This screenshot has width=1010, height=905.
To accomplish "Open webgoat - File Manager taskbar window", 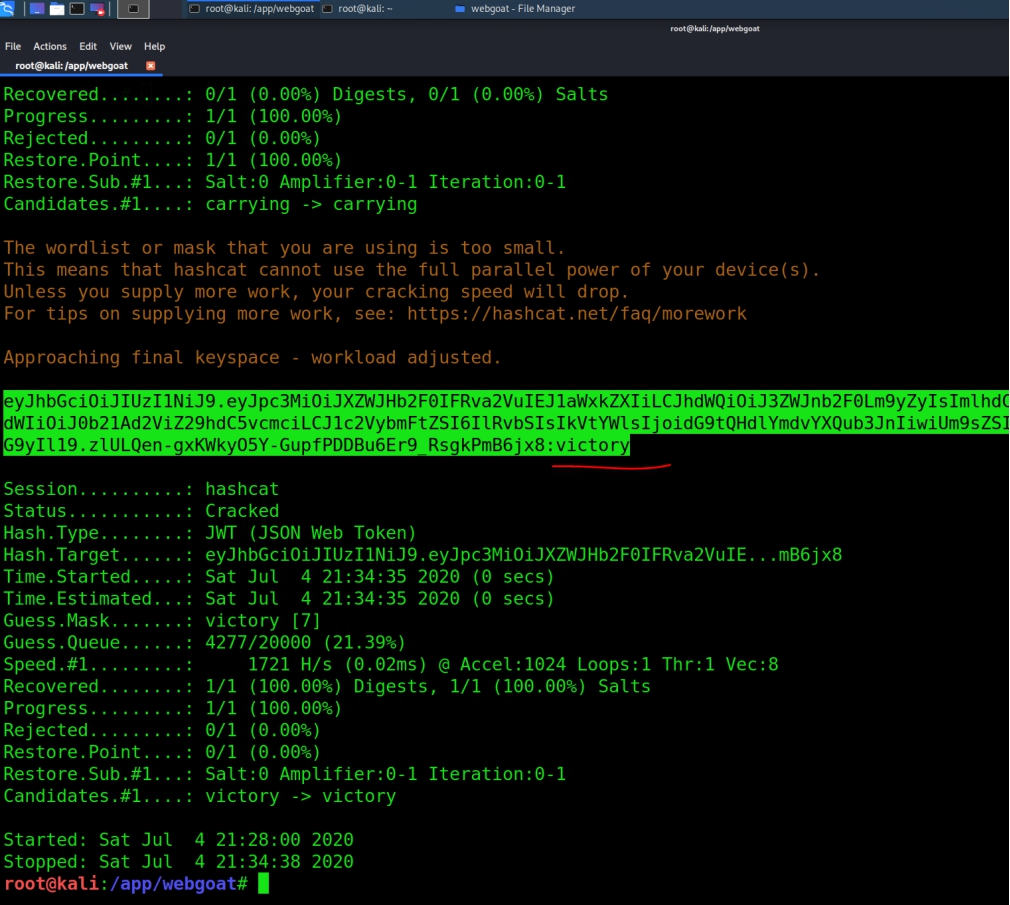I will pos(515,8).
